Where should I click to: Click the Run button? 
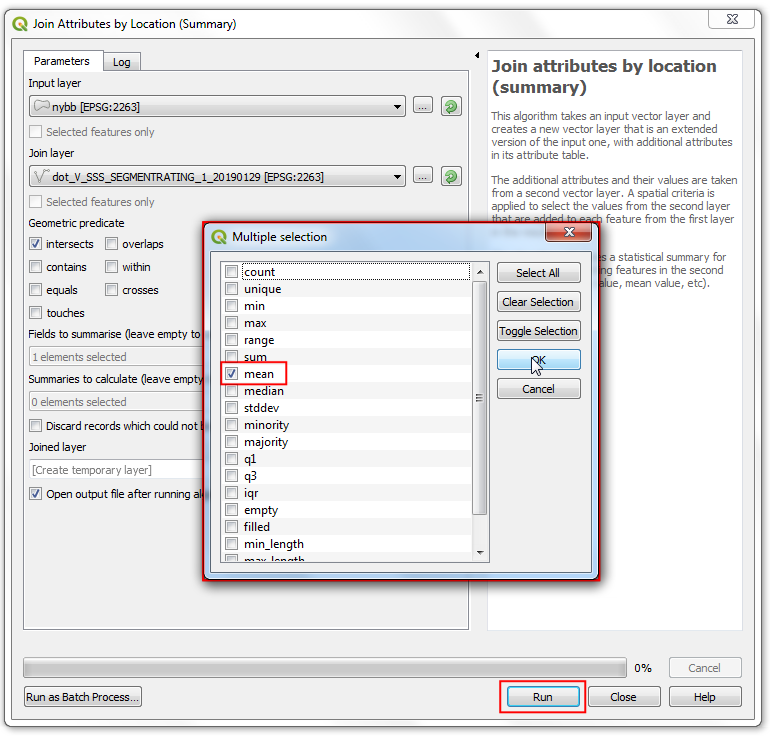pyautogui.click(x=542, y=697)
